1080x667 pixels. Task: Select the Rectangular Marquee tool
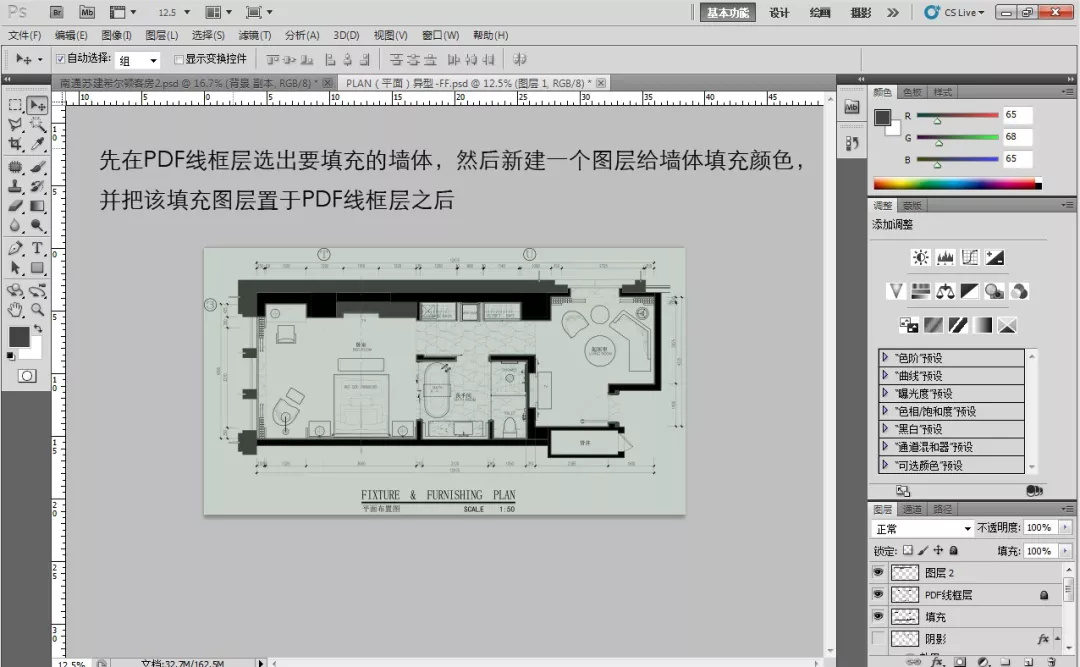pos(15,105)
